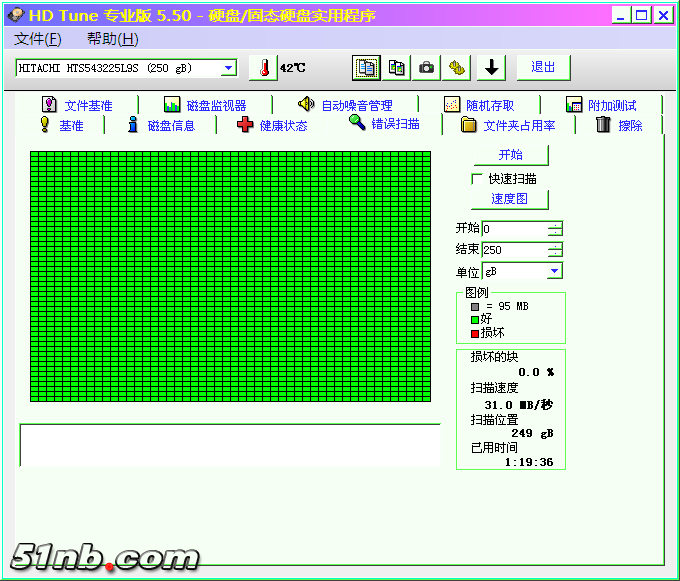The height and width of the screenshot is (581, 680).
Task: Click the thermometer temperature icon
Action: click(264, 68)
